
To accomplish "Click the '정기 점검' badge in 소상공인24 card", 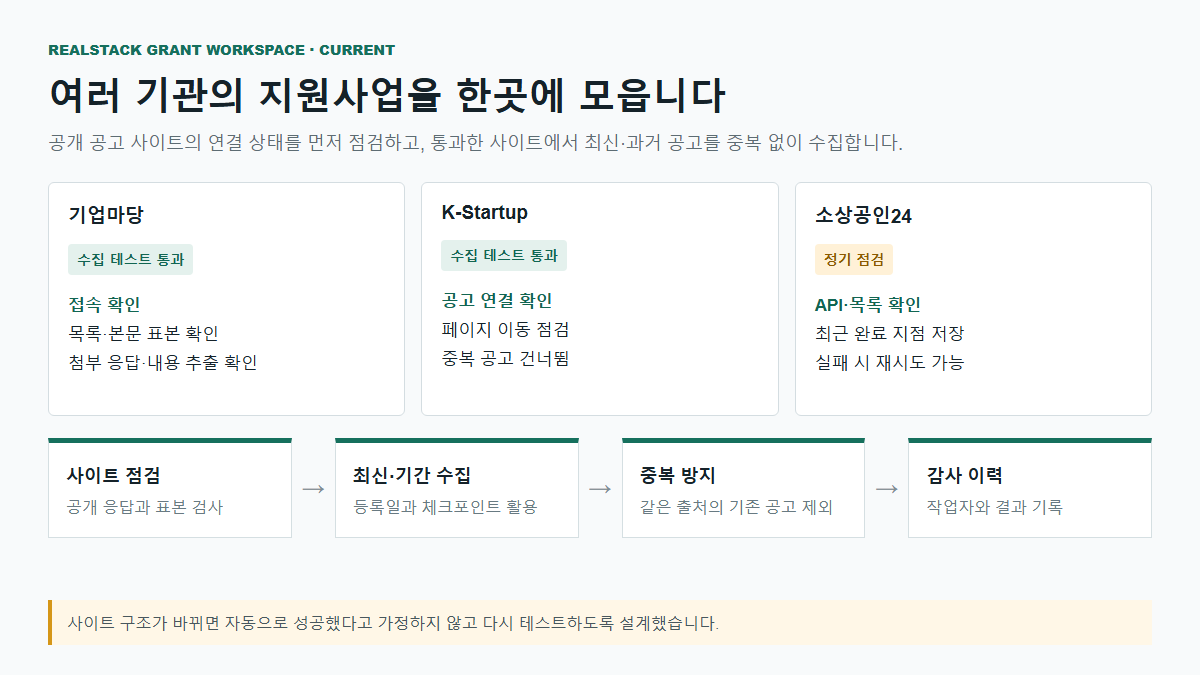I will (x=854, y=260).
